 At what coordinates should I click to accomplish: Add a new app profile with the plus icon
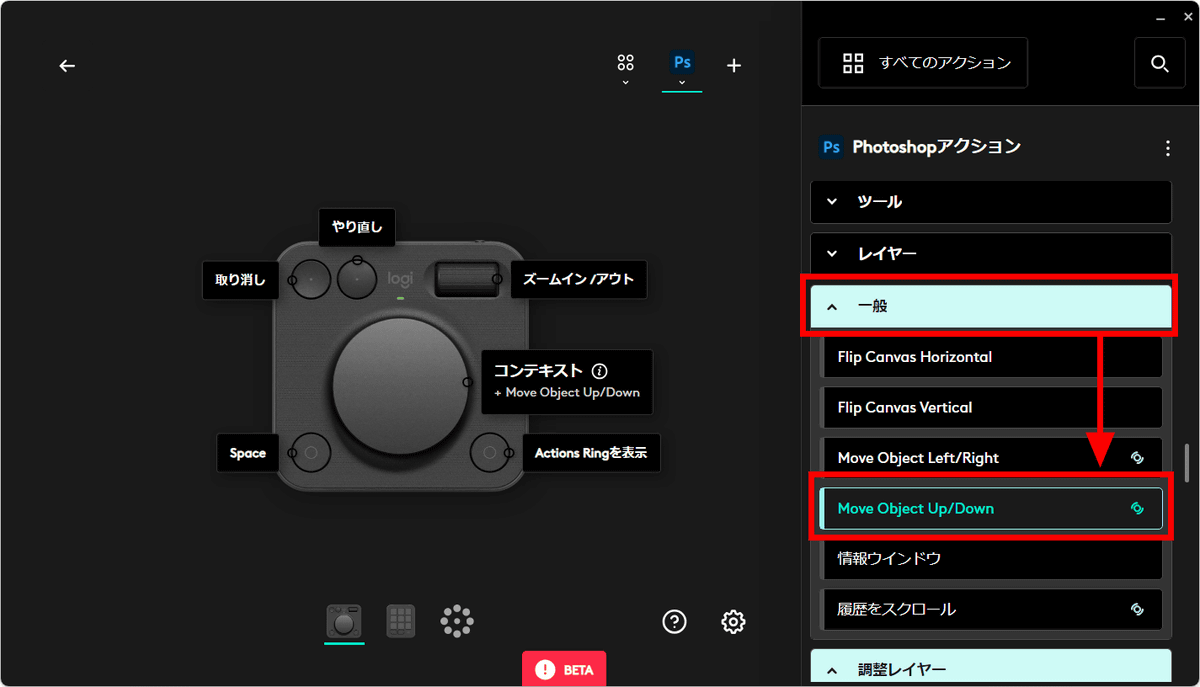click(733, 65)
